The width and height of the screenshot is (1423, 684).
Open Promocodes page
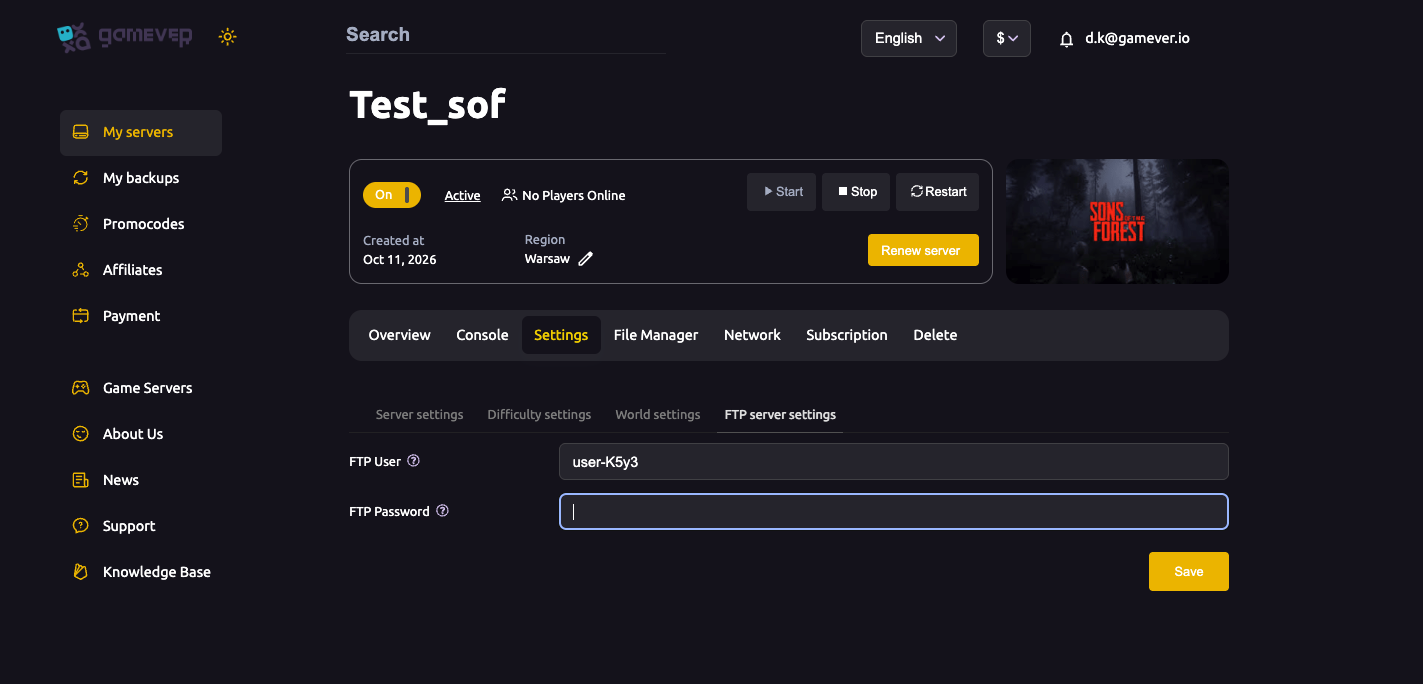[x=144, y=224]
